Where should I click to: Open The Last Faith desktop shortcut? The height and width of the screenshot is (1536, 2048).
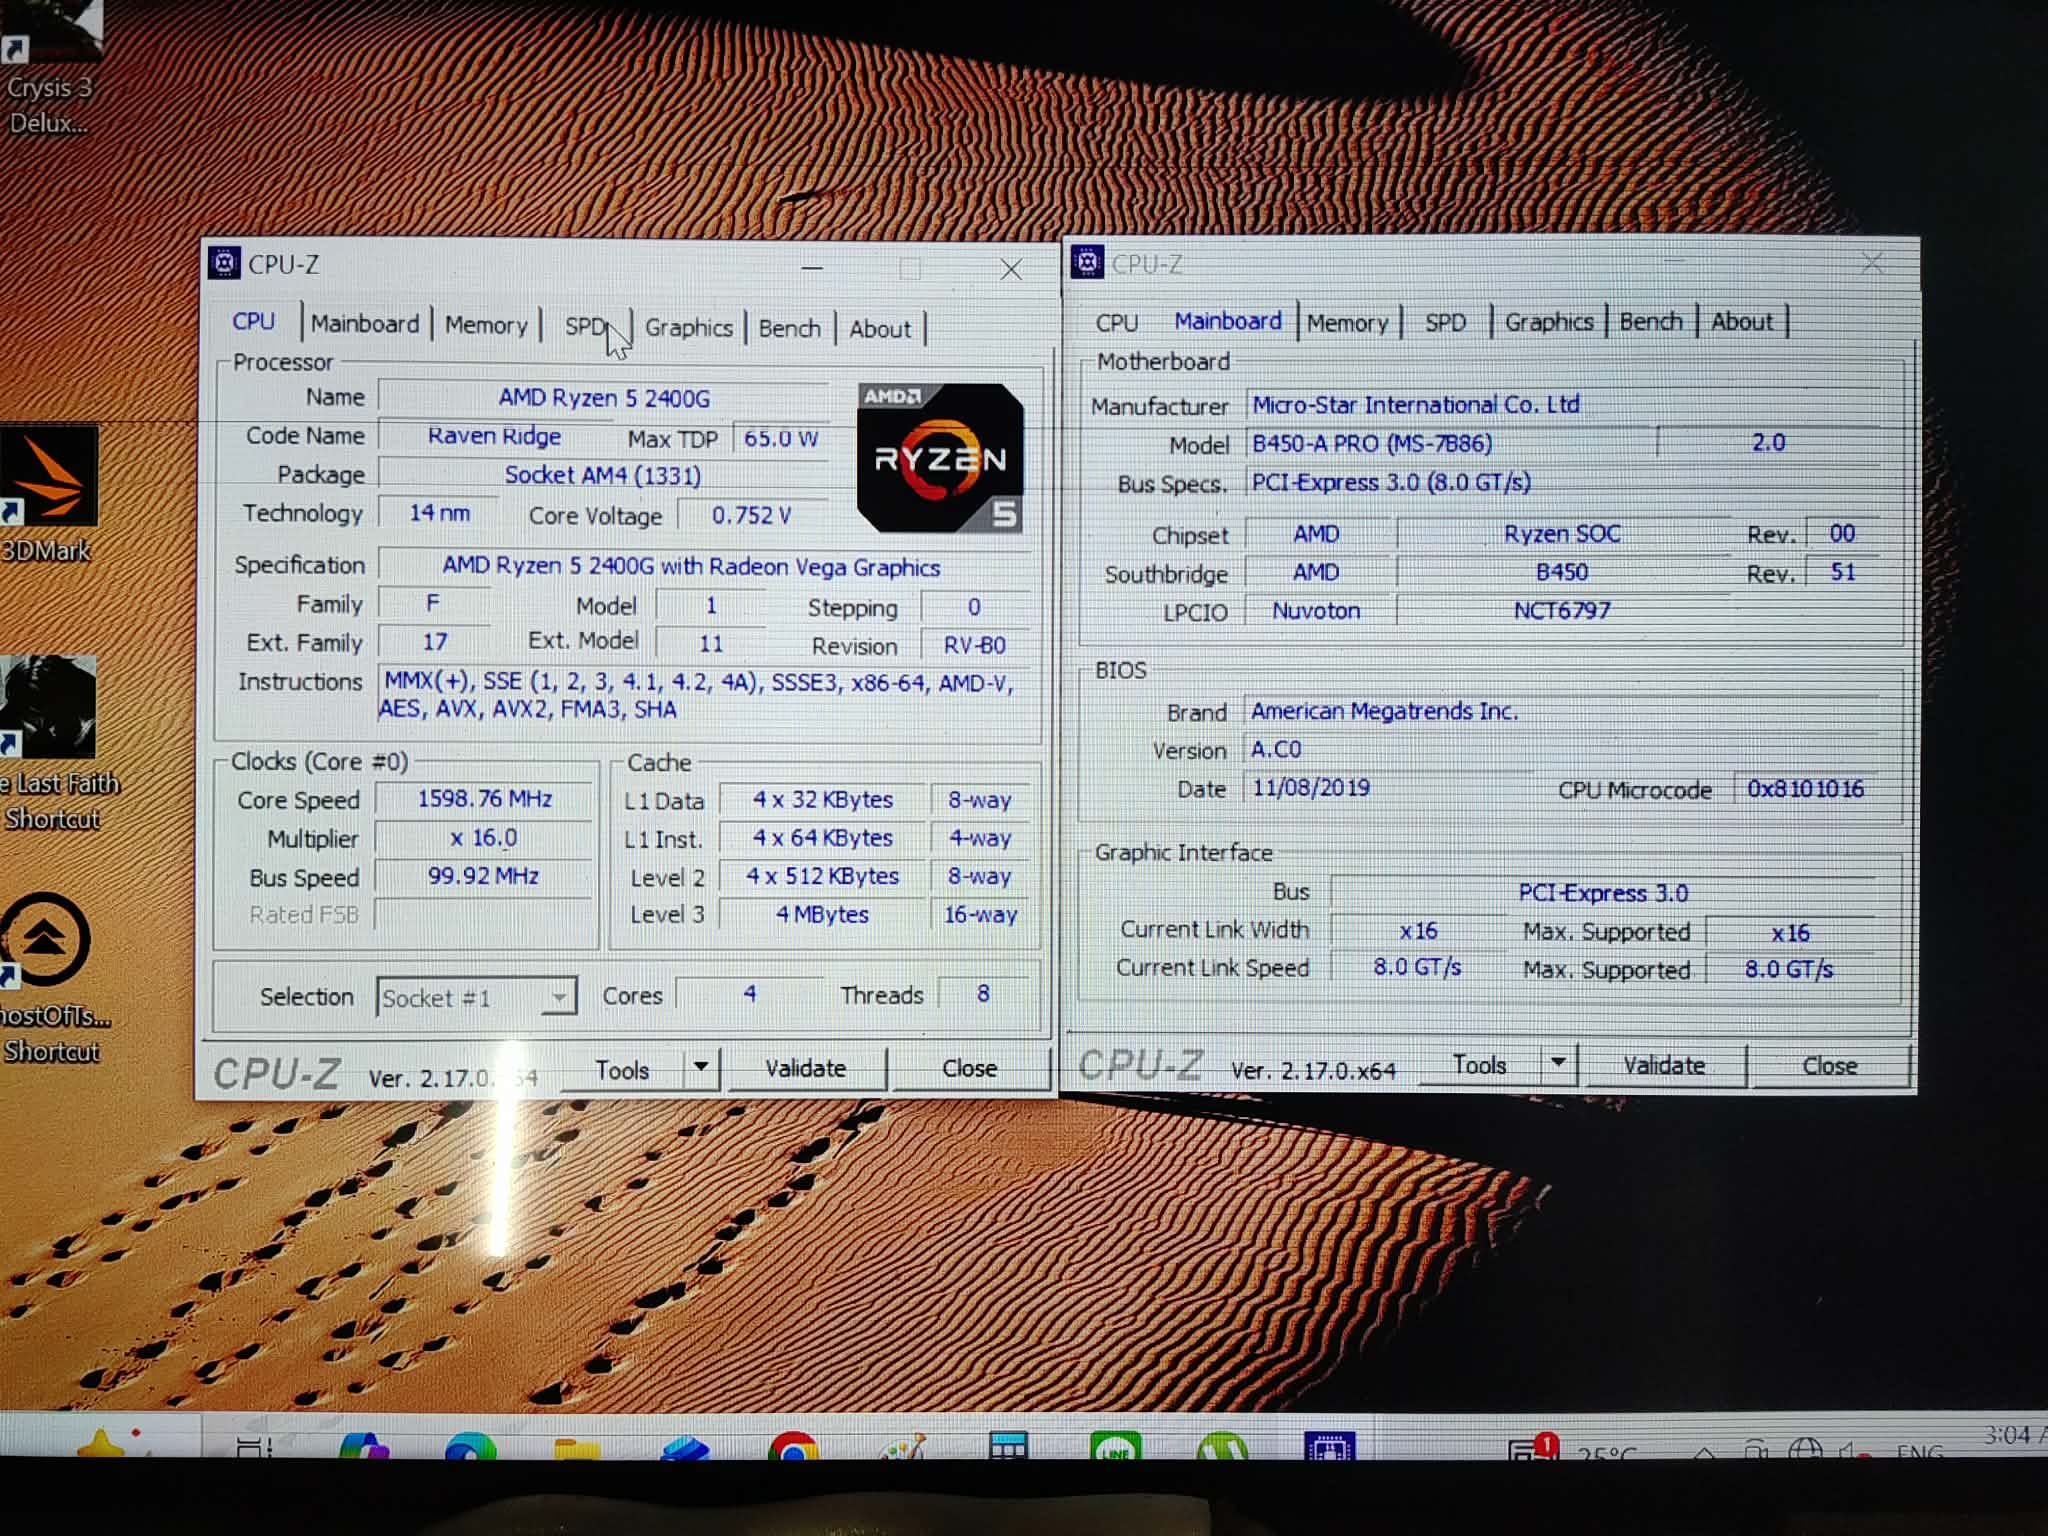50,708
